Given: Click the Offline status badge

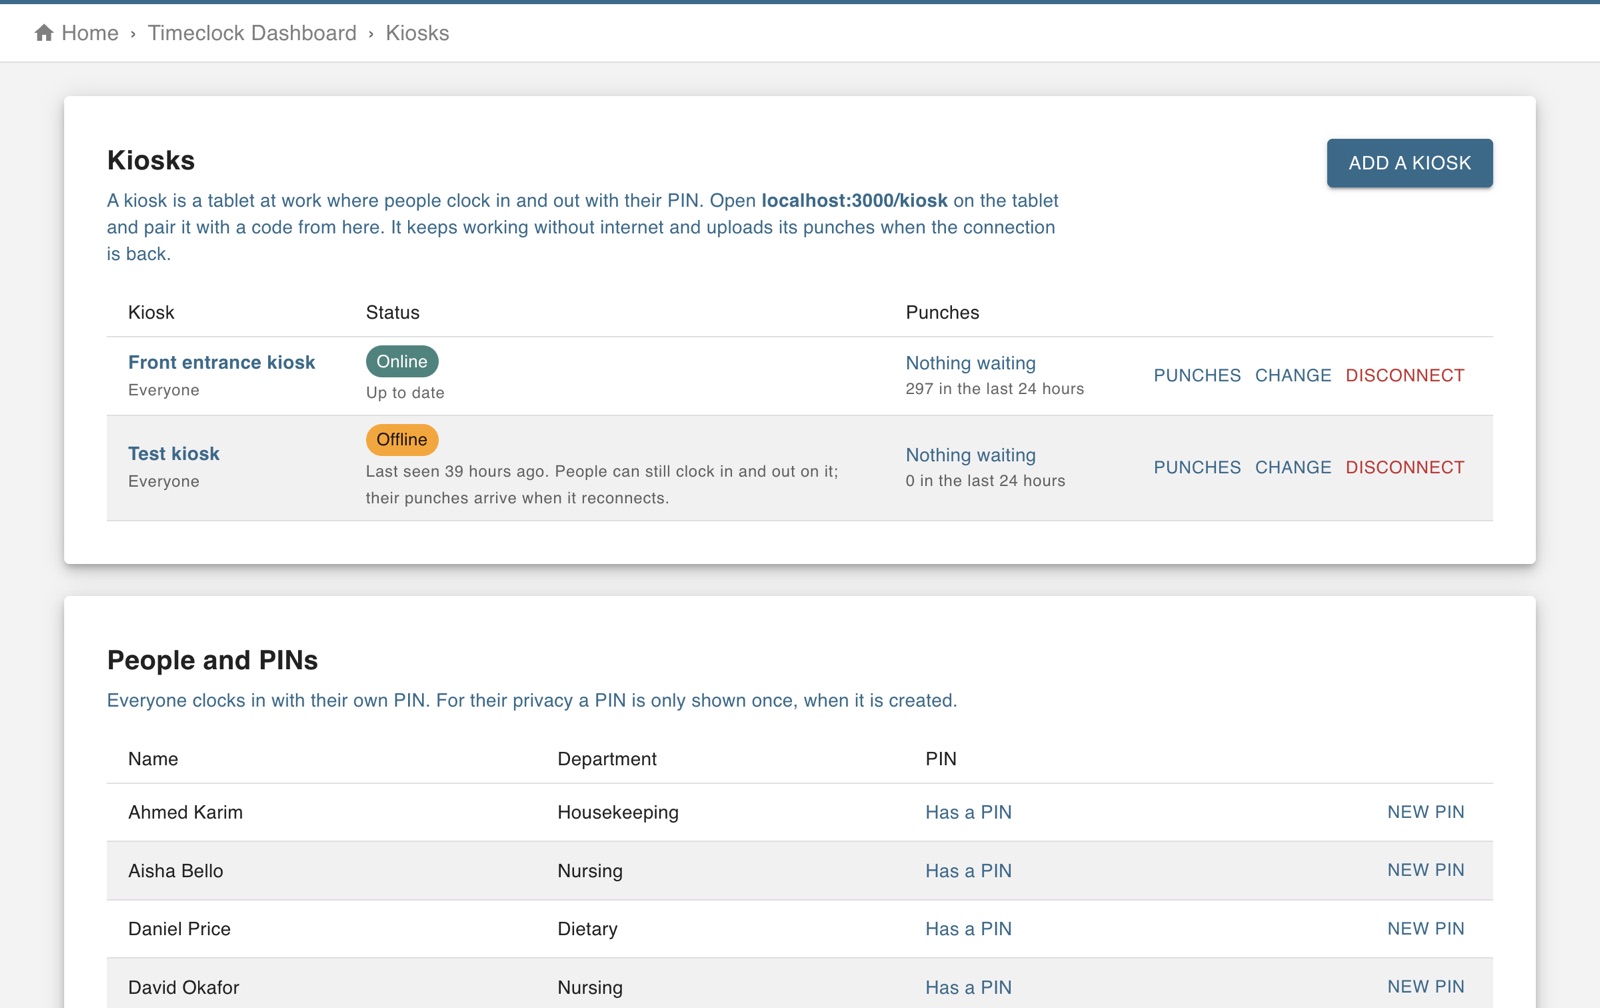Looking at the screenshot, I should point(402,439).
